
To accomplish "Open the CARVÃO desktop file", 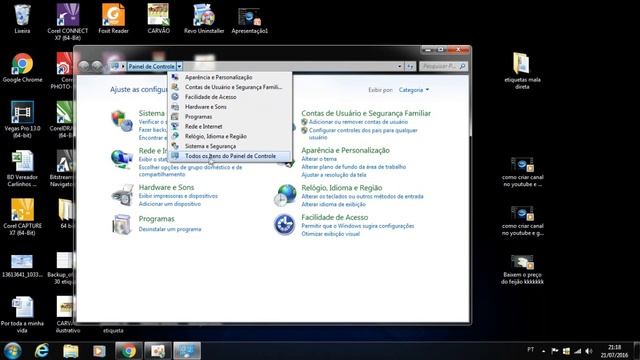I will (158, 18).
